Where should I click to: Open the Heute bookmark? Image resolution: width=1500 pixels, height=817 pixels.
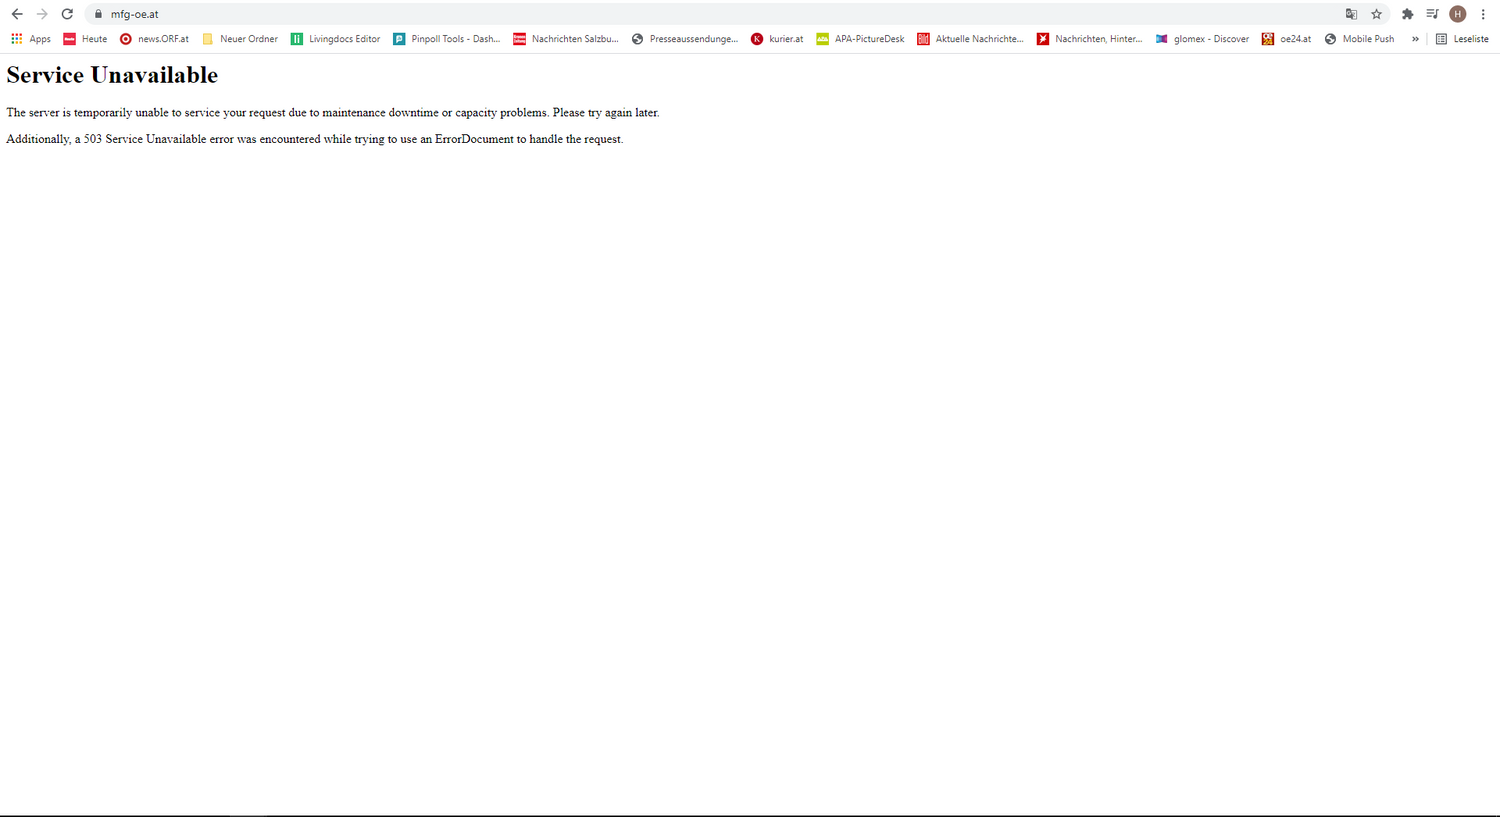[x=85, y=39]
